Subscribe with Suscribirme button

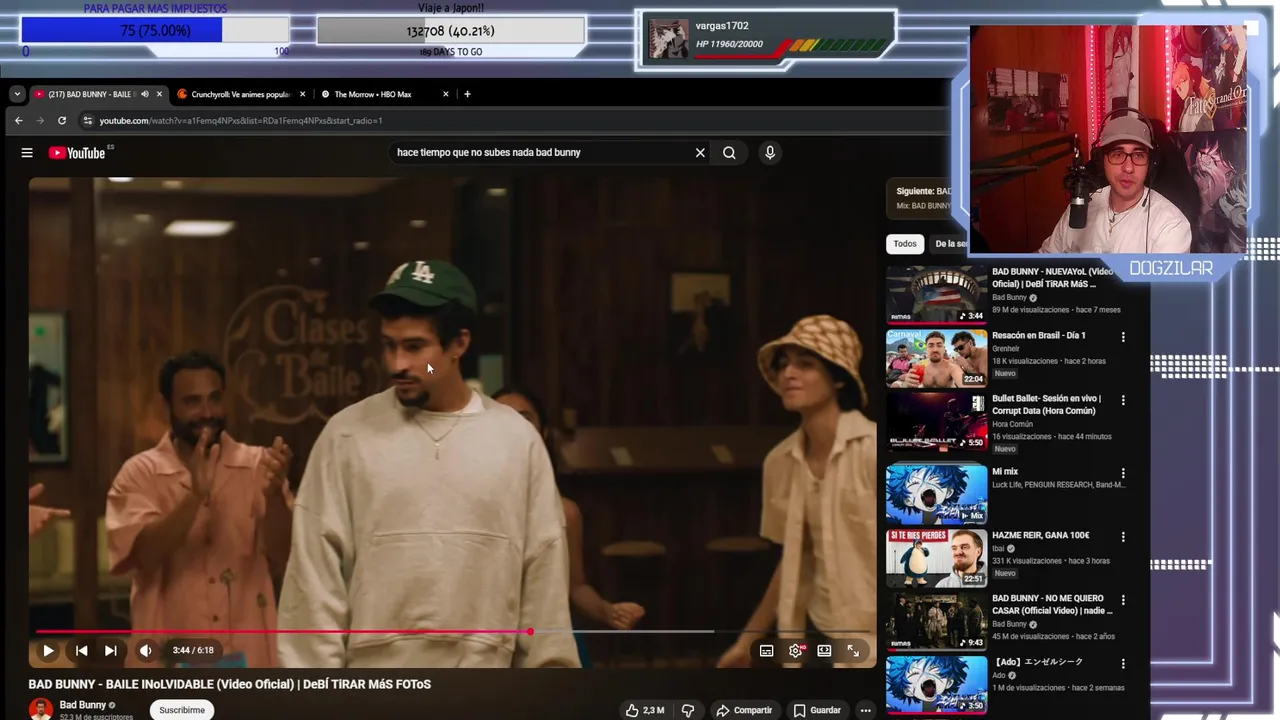tap(182, 710)
